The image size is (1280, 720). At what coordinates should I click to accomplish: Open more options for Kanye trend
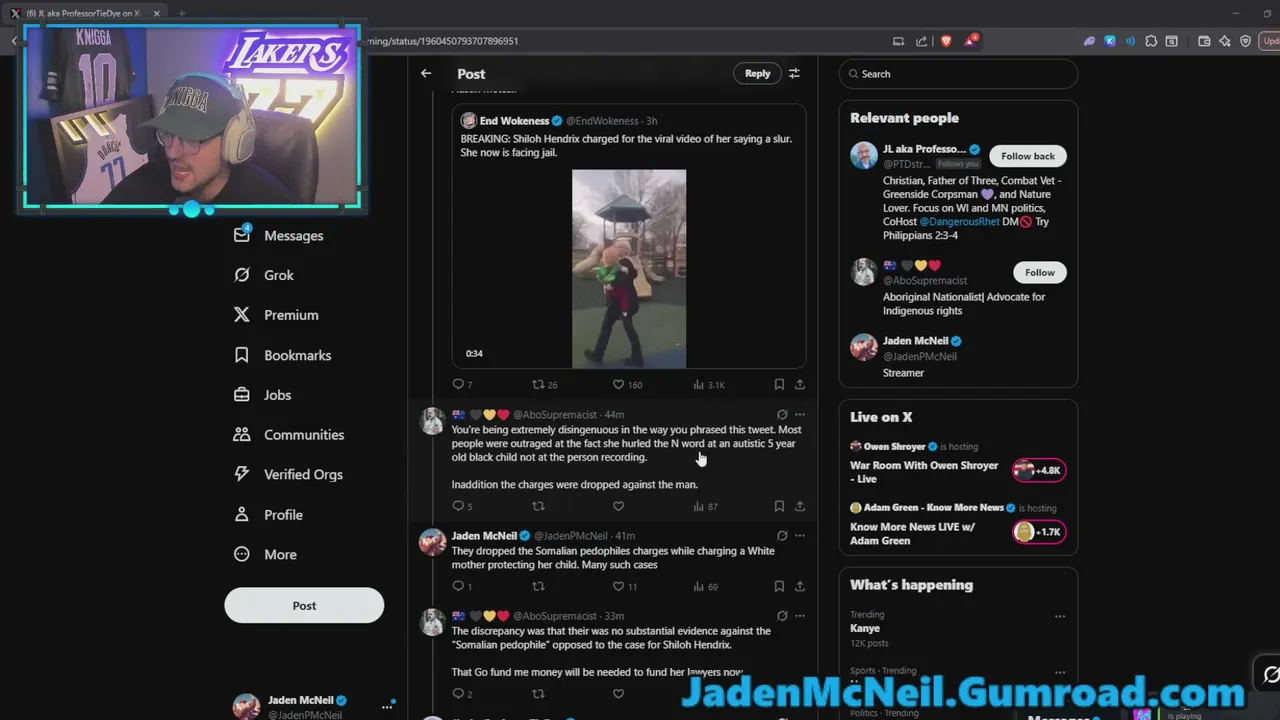coord(1059,616)
